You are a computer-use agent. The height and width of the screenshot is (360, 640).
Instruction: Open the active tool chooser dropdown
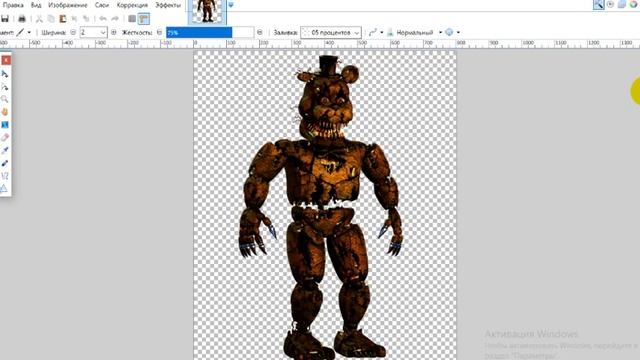[x=29, y=32]
